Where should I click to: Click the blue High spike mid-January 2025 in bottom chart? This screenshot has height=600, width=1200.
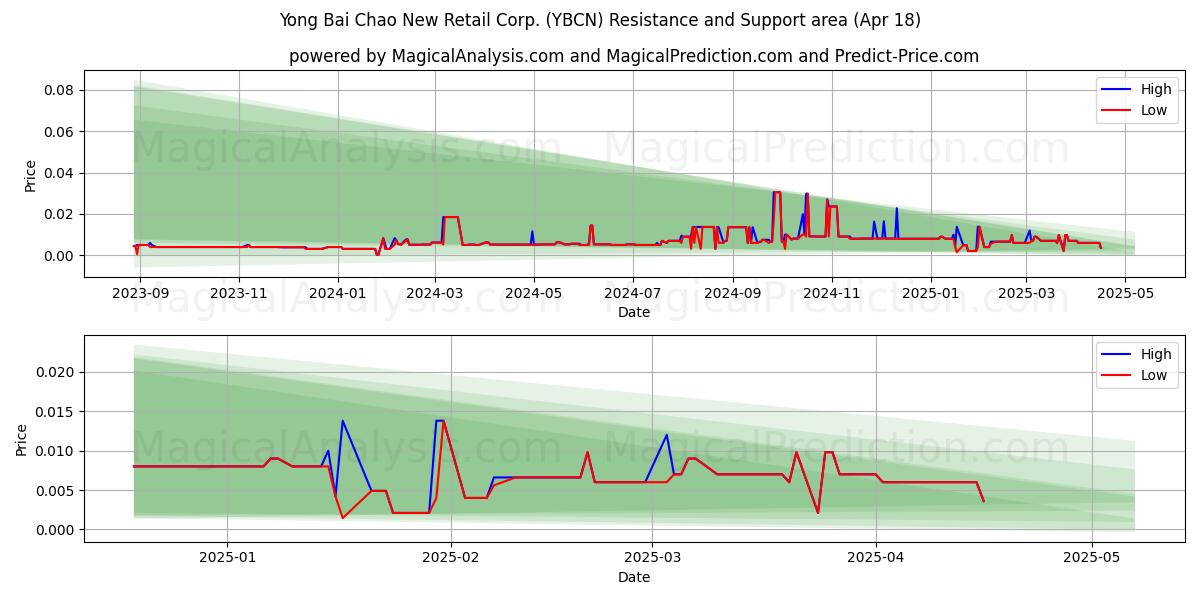point(342,421)
